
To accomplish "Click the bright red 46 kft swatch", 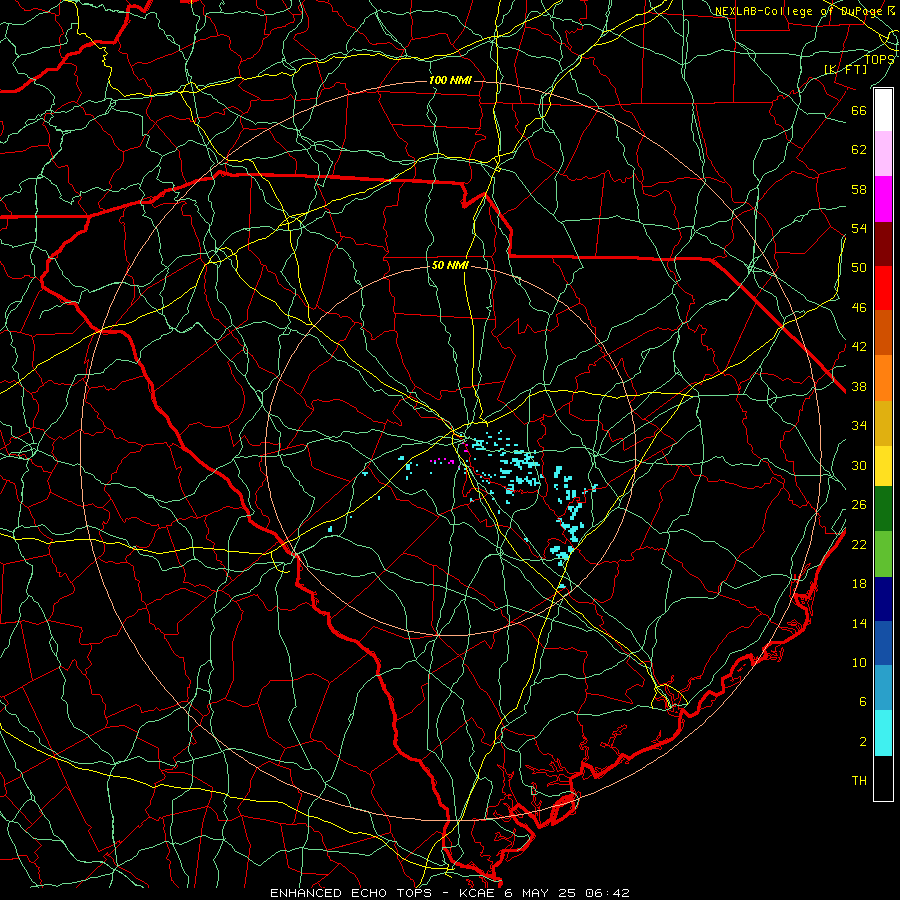I will tap(883, 288).
